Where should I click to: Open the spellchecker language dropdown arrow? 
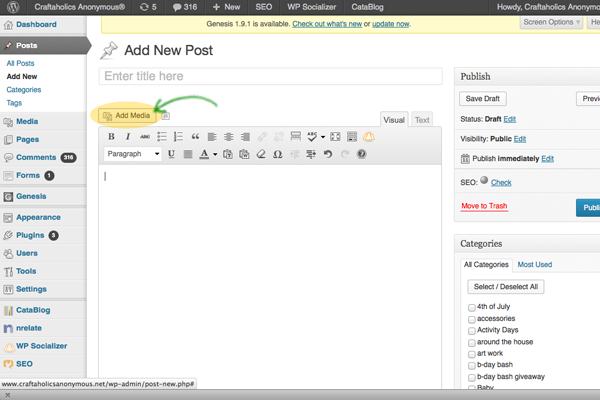pyautogui.click(x=323, y=137)
